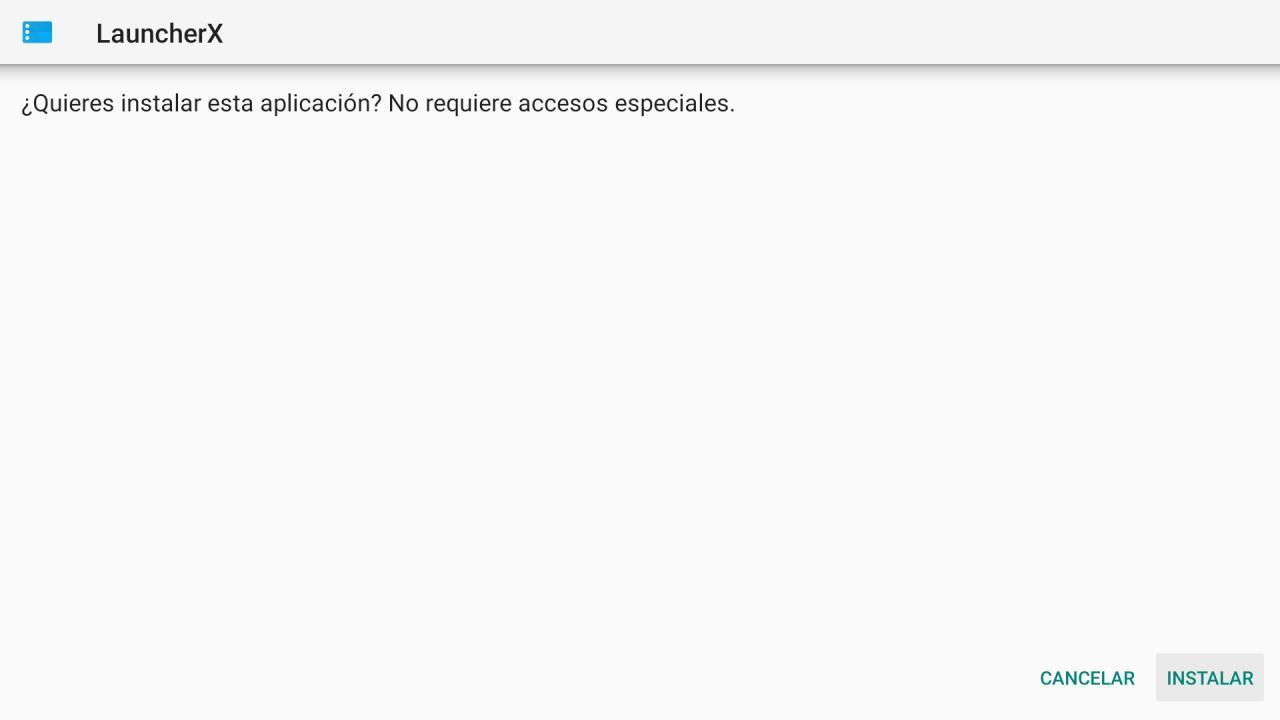Click the '¿Quieres instalar esta aplicación?' message
Image resolution: width=1280 pixels, height=720 pixels.
pyautogui.click(x=201, y=104)
